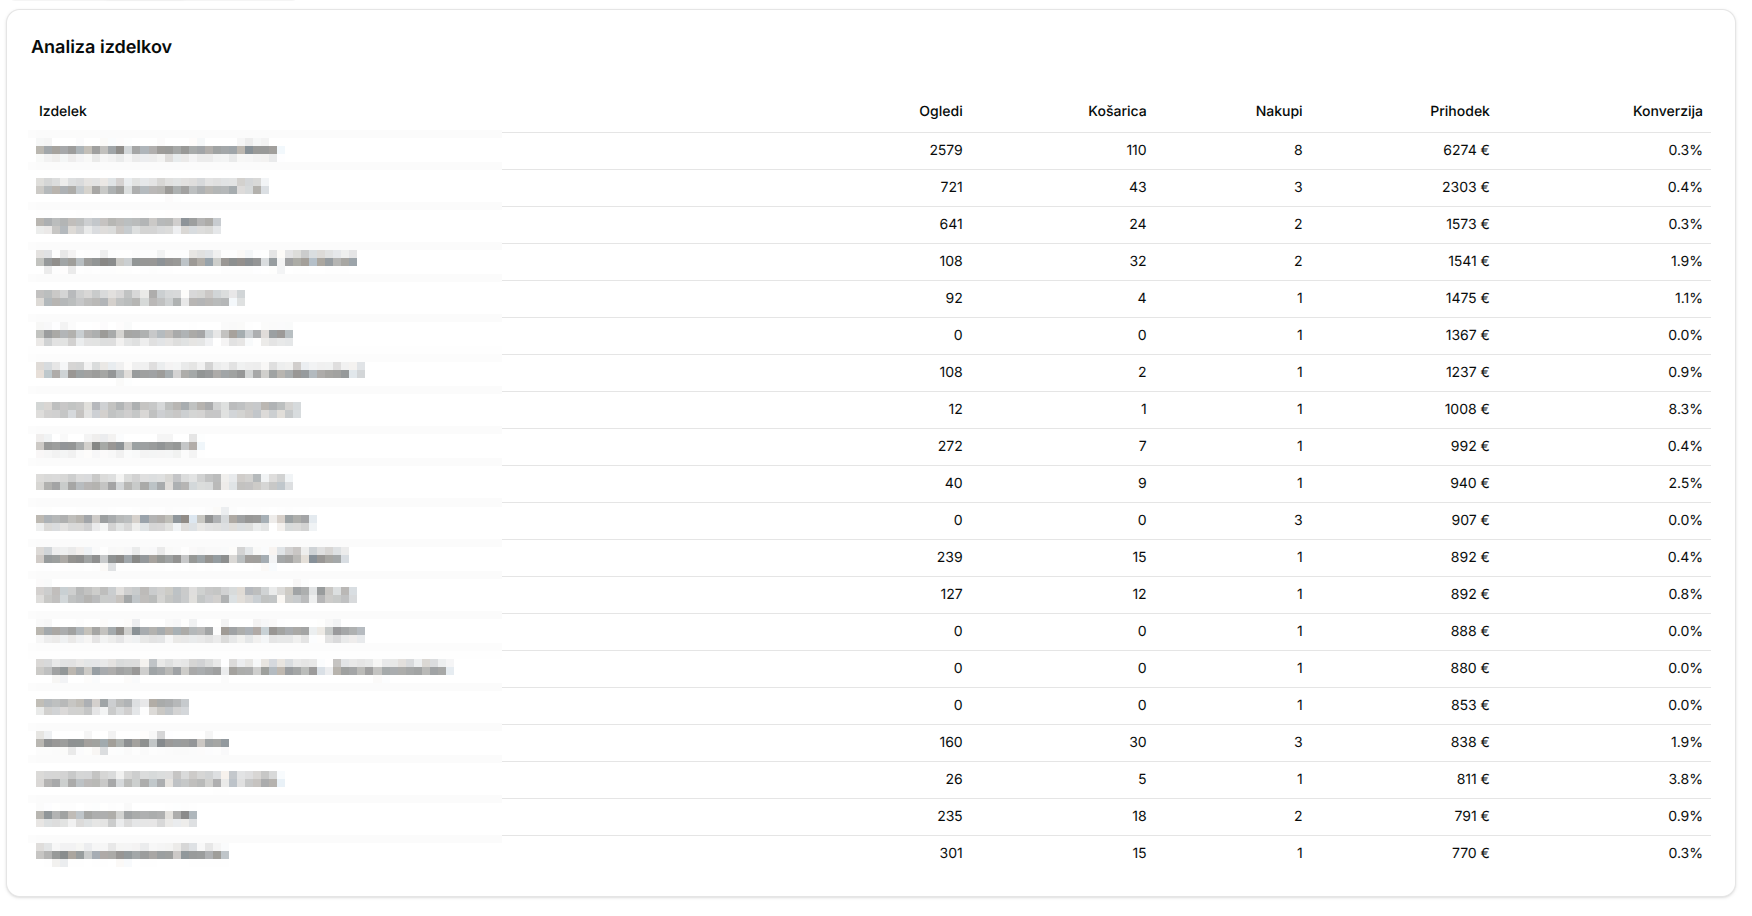Click the 3.8% conversion value
Image resolution: width=1752 pixels, height=916 pixels.
pos(1684,779)
